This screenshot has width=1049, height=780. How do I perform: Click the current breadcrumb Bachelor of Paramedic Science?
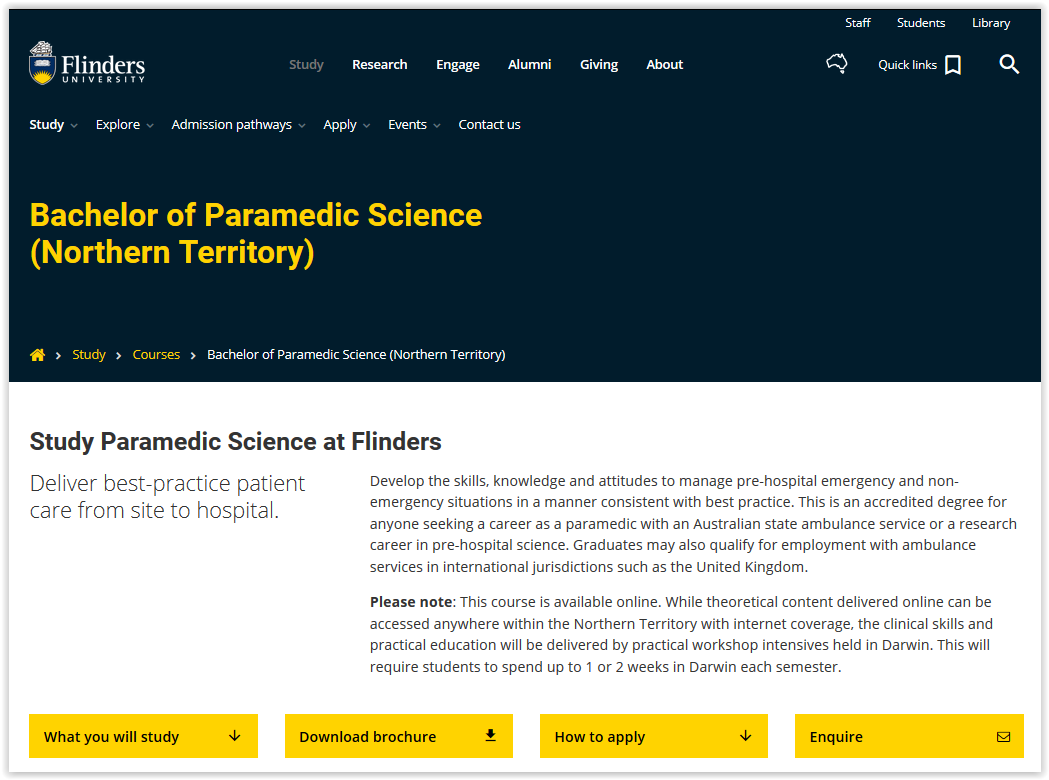pyautogui.click(x=356, y=355)
